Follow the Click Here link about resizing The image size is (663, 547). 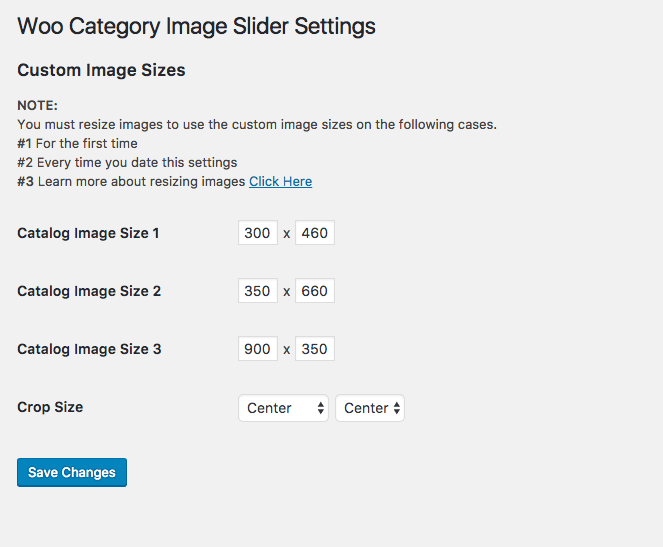pyautogui.click(x=280, y=181)
